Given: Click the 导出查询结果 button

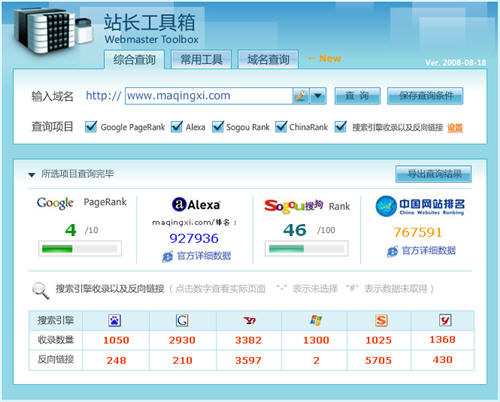Looking at the screenshot, I should coord(433,174).
